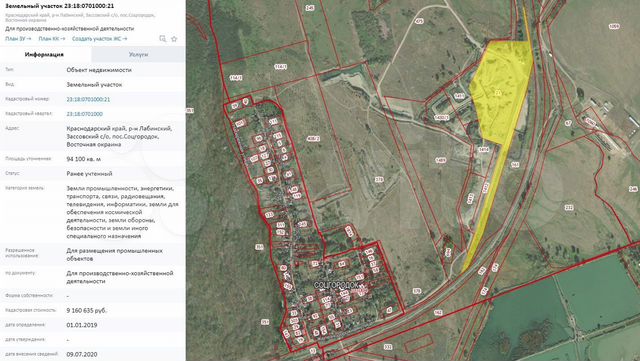This screenshot has height=361, width=640.
Task: Switch to the 'Услуги' tab
Action: (138, 54)
